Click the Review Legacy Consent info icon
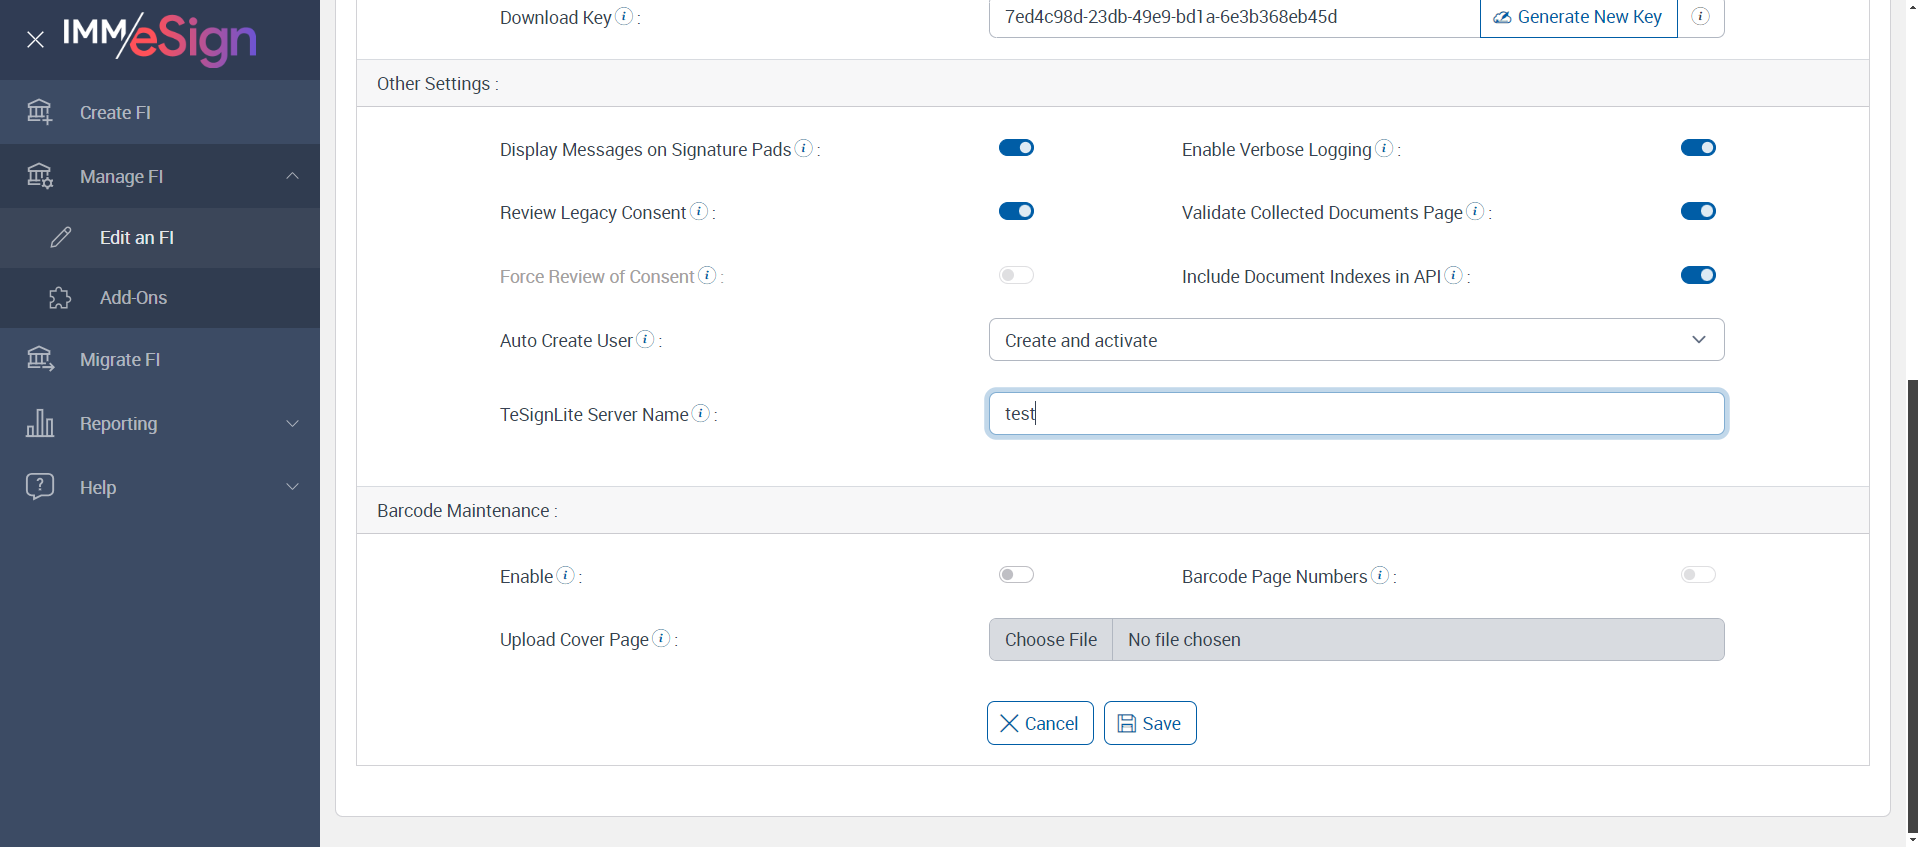Screen dimensions: 1920x847 699,211
